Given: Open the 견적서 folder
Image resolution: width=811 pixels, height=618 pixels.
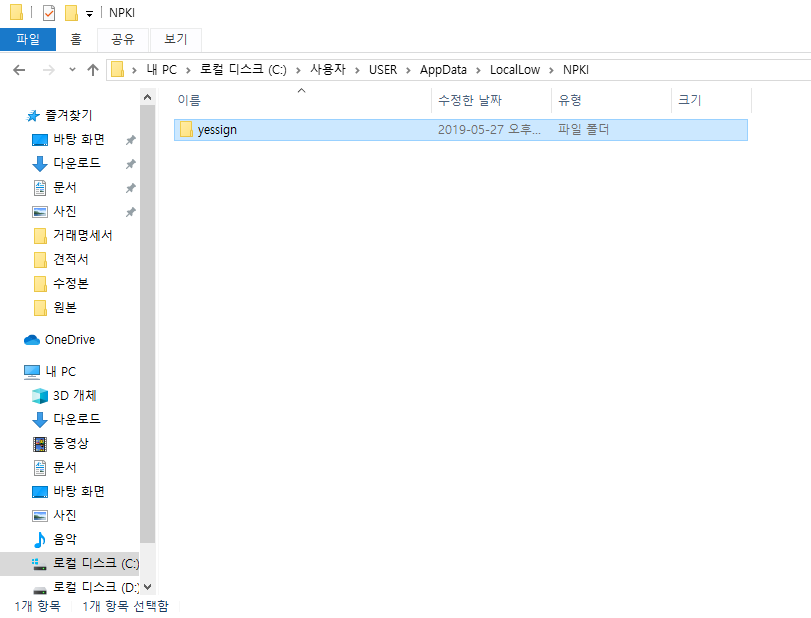Looking at the screenshot, I should coord(71,259).
